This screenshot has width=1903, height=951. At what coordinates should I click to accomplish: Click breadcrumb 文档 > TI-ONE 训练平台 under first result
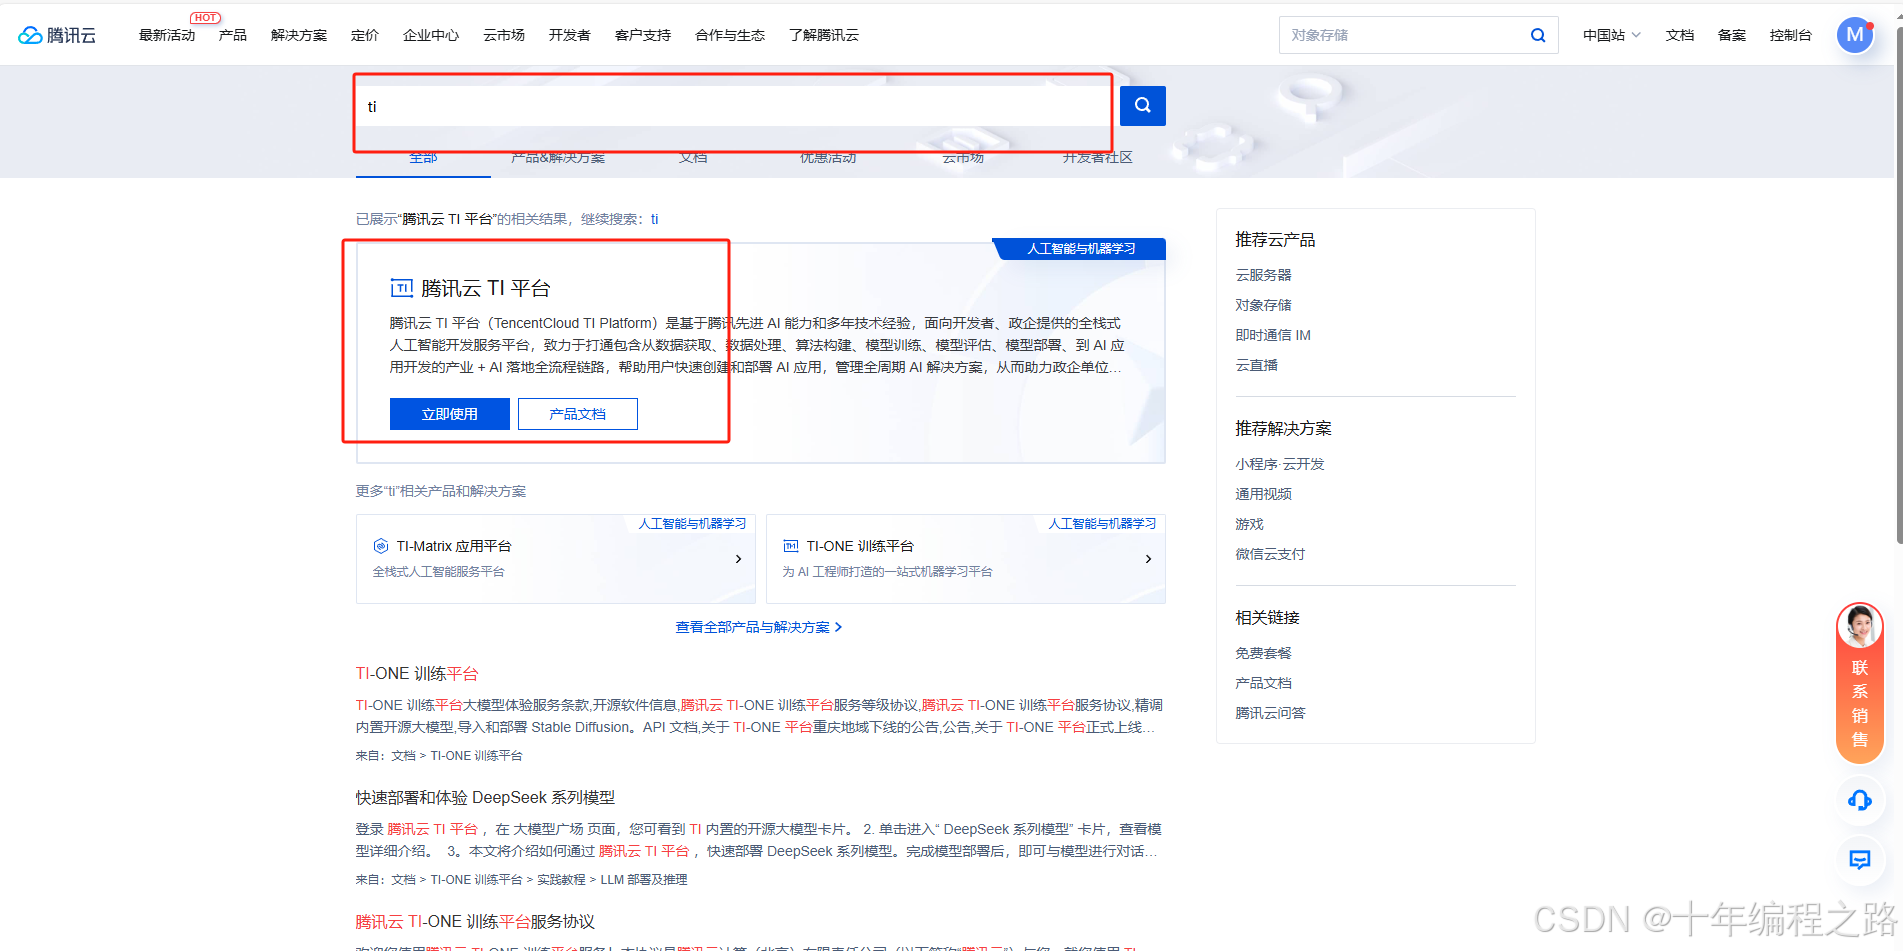(457, 756)
